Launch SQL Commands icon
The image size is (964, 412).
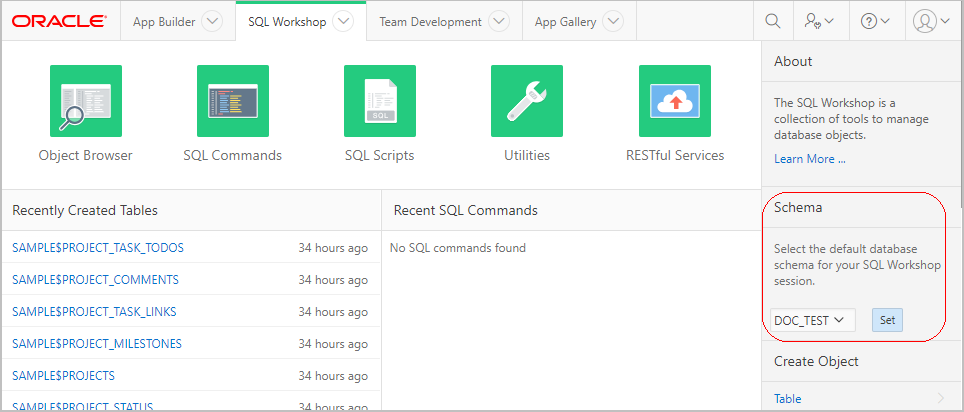tap(232, 101)
